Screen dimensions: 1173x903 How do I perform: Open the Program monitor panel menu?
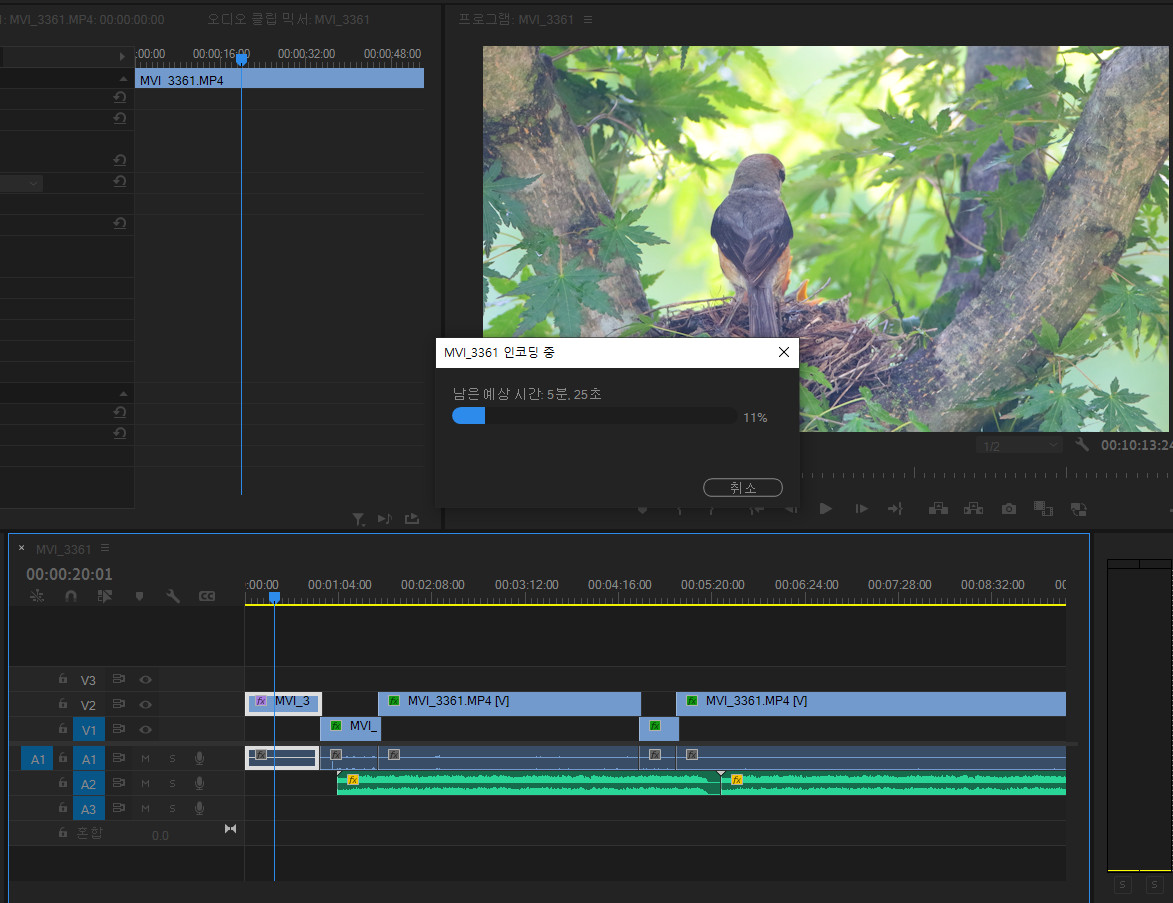click(x=588, y=20)
